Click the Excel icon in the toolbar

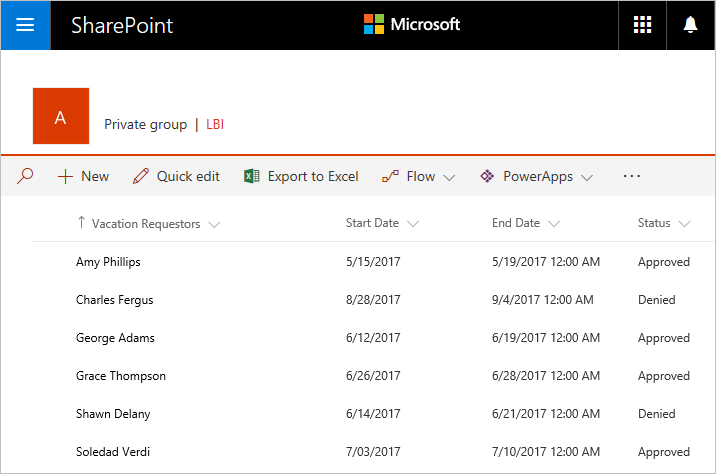tap(252, 176)
